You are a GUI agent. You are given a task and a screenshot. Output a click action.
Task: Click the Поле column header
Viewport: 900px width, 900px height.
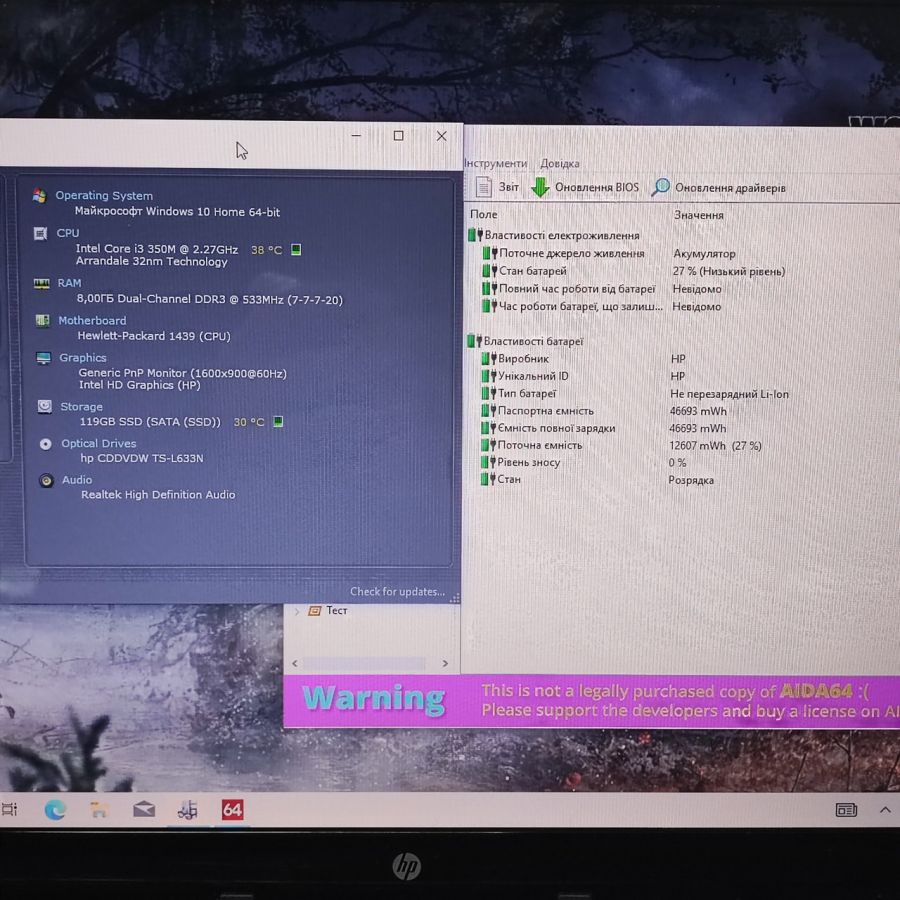(484, 214)
